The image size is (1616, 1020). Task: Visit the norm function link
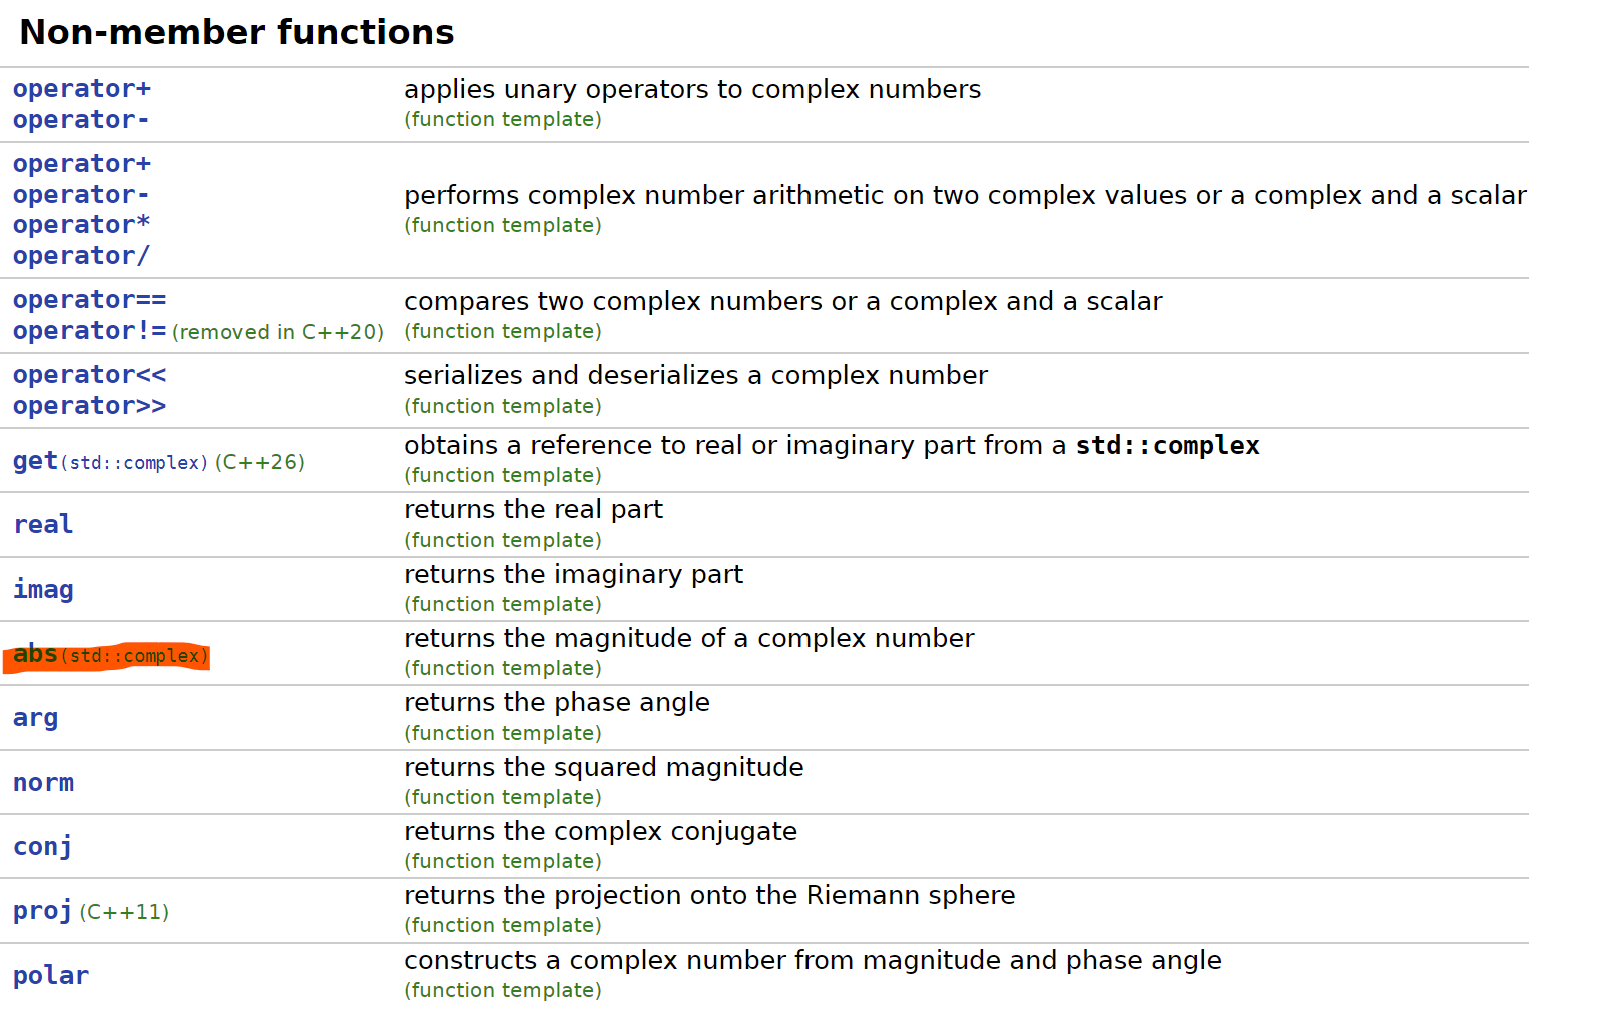pos(43,783)
